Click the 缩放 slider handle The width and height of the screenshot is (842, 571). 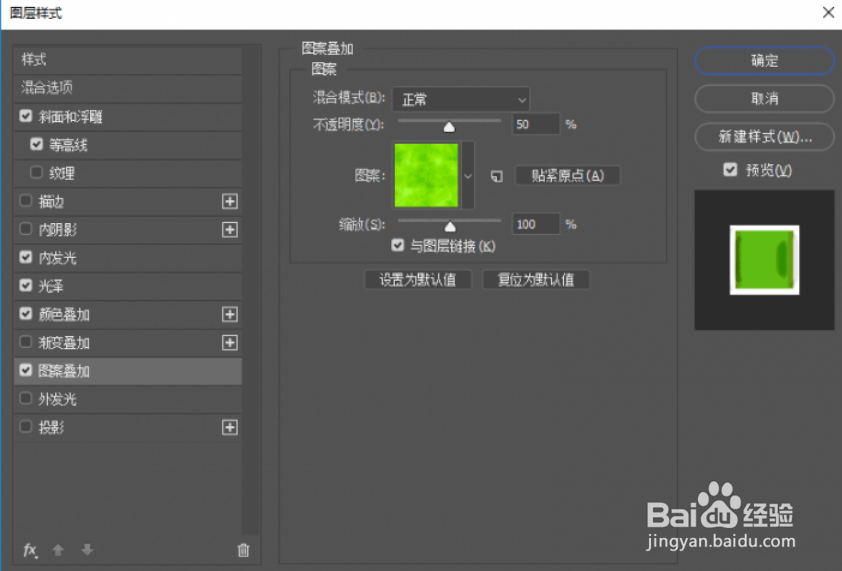450,227
